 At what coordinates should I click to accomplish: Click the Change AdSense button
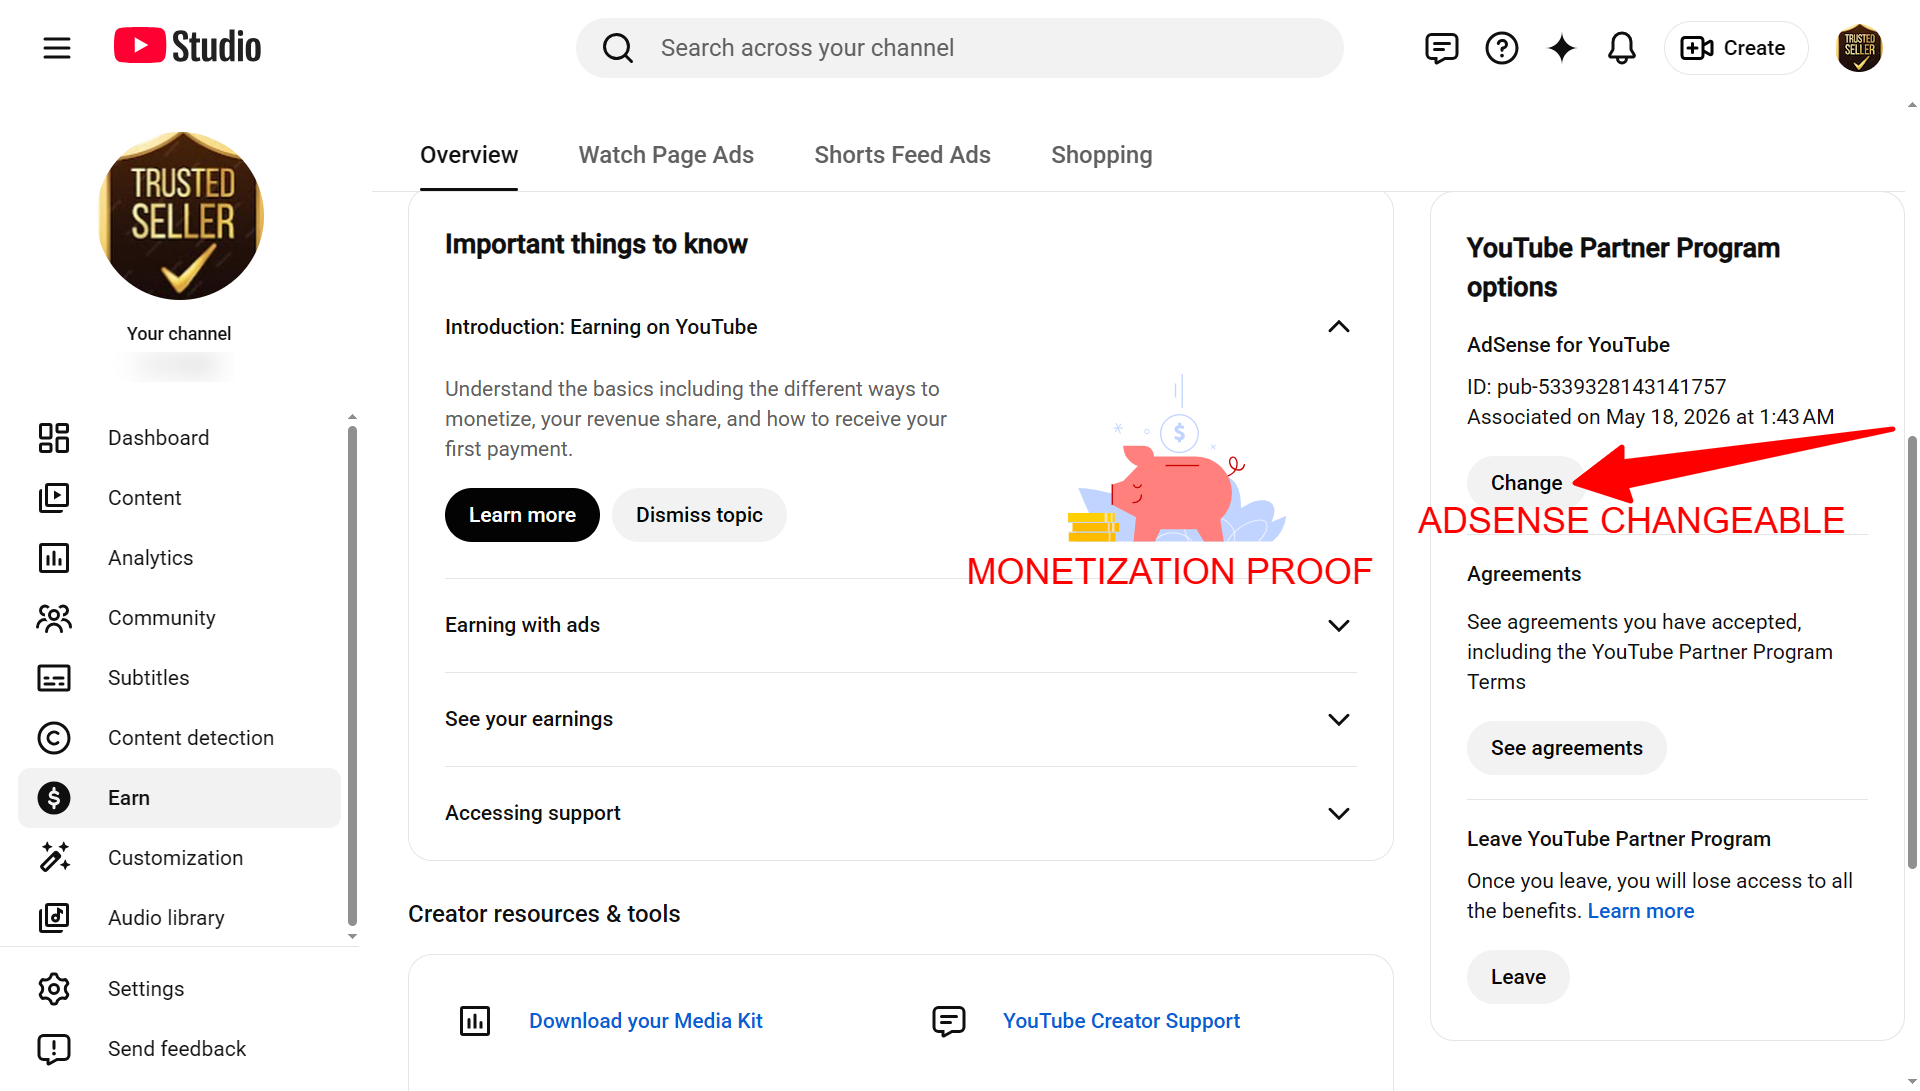tap(1526, 483)
